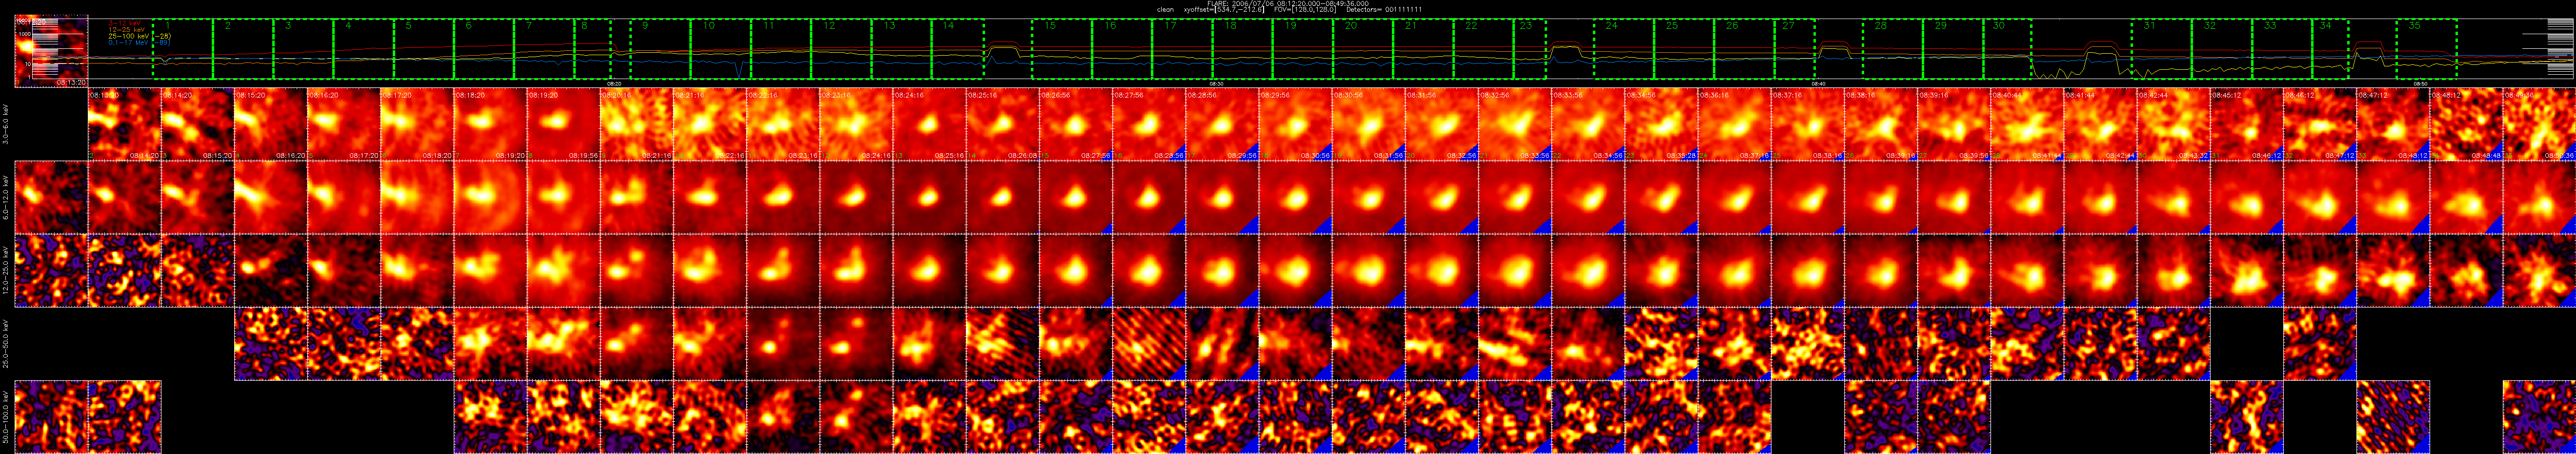This screenshot has width=2576, height=454.
Task: Click the 08:20 time axis label
Action: click(x=614, y=83)
